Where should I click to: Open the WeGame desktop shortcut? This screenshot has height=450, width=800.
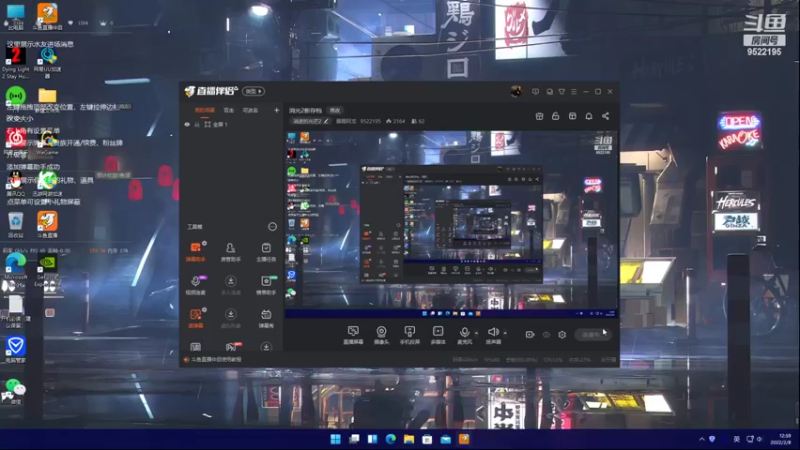pyautogui.click(x=47, y=143)
